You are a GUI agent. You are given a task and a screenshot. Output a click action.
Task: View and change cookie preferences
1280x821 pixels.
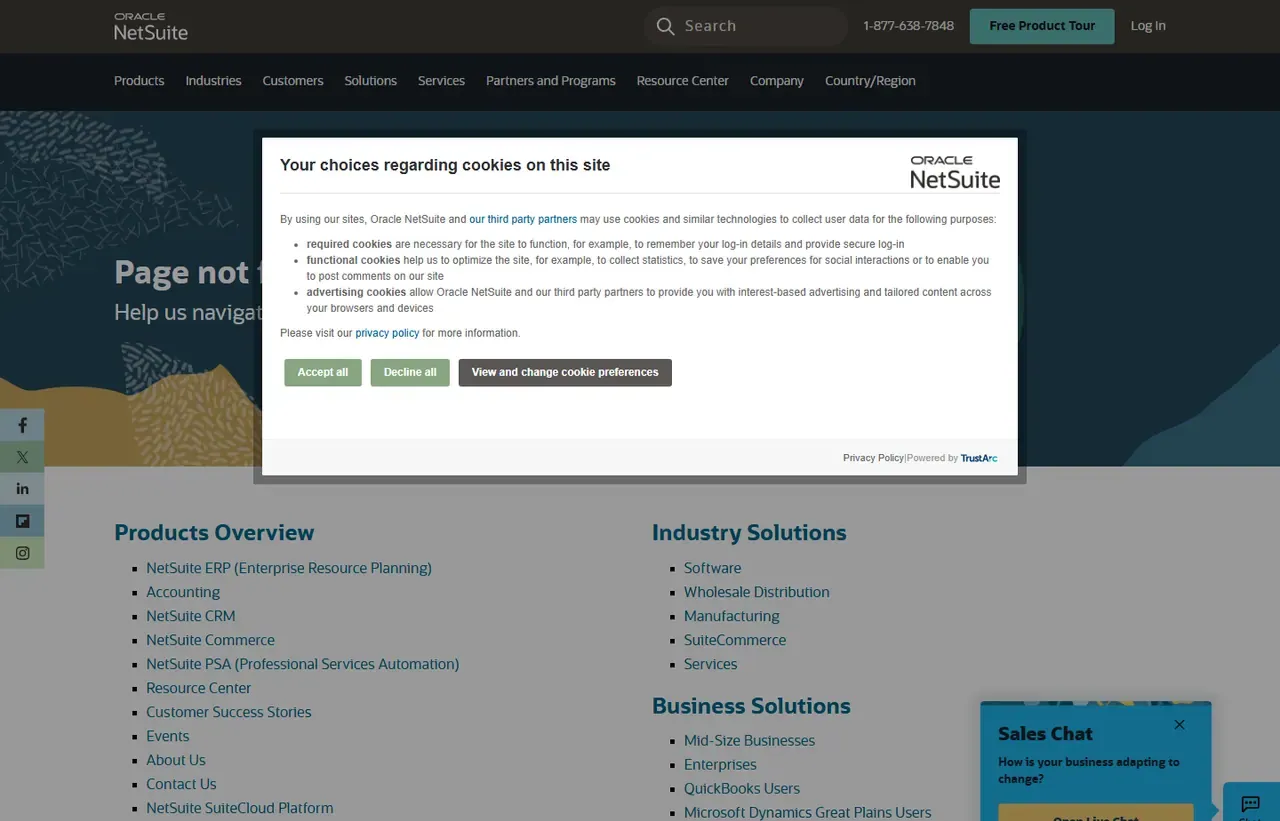[565, 372]
